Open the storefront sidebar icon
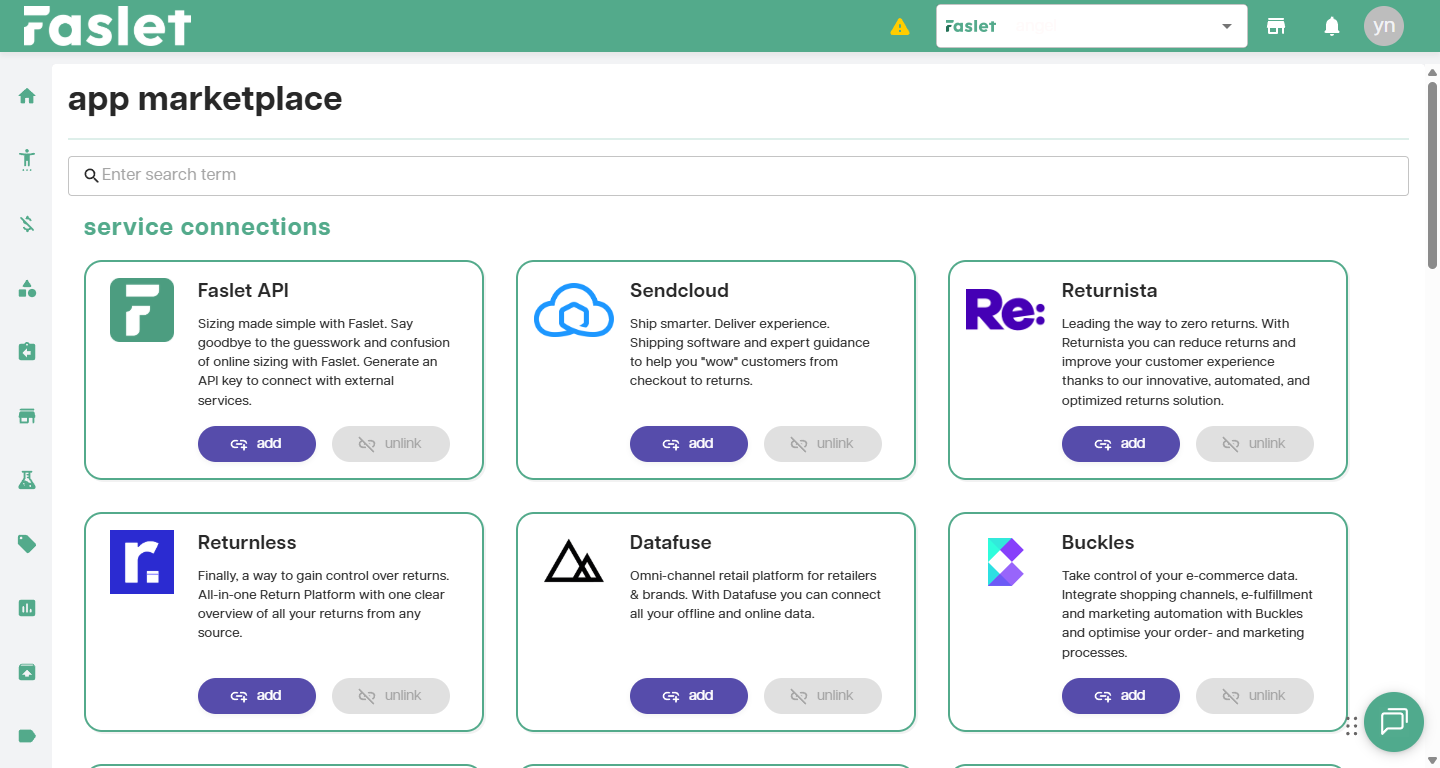 point(27,416)
